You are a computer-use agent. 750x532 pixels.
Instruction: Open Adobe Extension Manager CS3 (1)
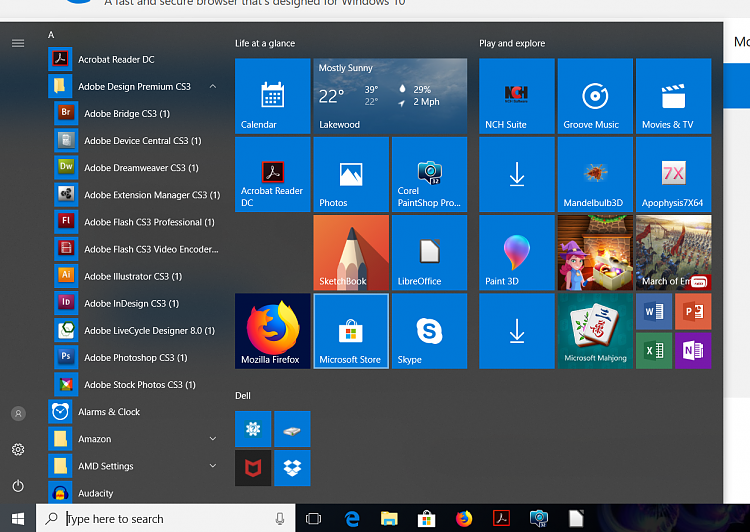137,195
